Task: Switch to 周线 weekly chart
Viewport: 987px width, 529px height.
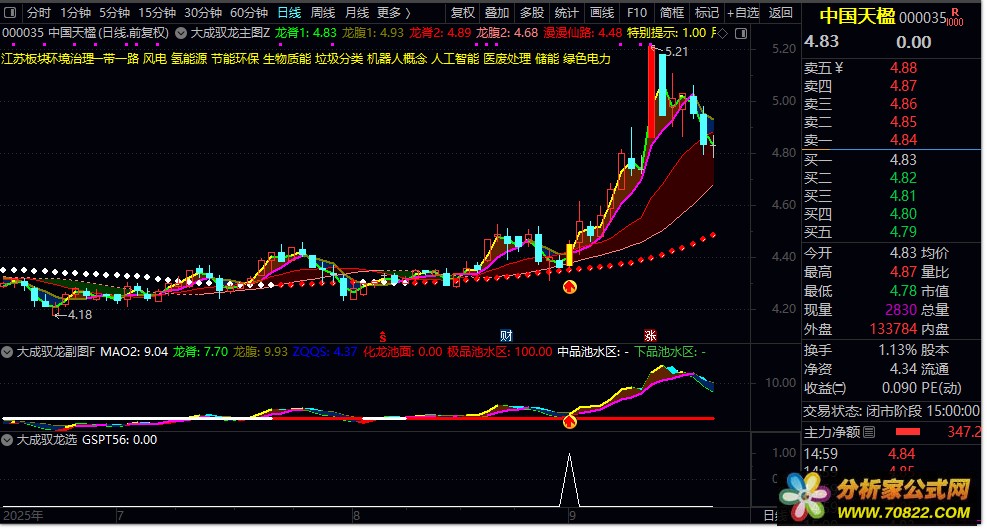Action: click(323, 12)
